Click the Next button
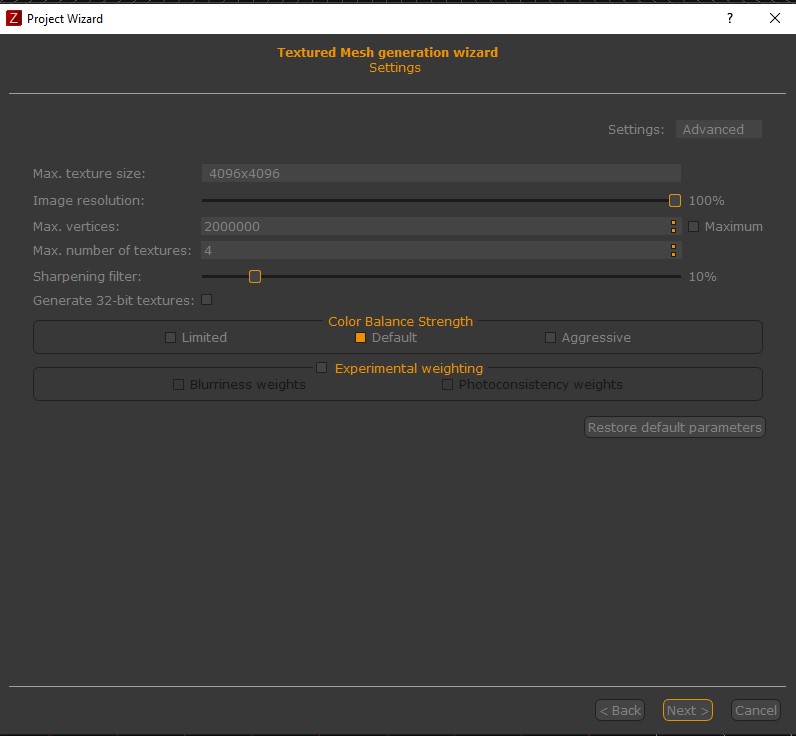The height and width of the screenshot is (736, 796). pos(687,710)
